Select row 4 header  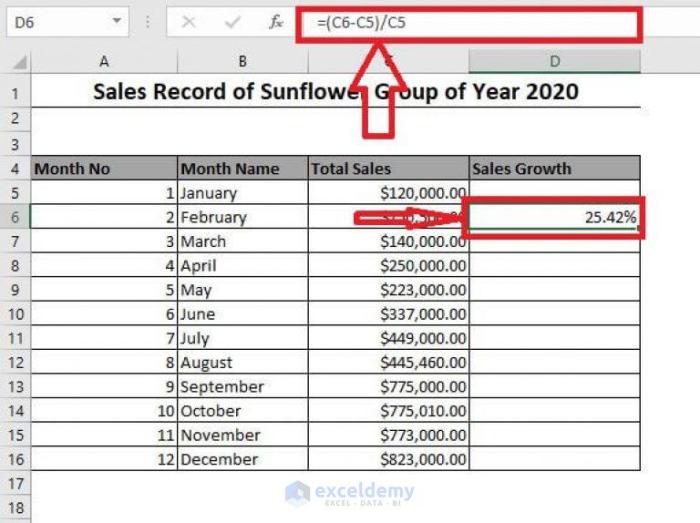15,169
